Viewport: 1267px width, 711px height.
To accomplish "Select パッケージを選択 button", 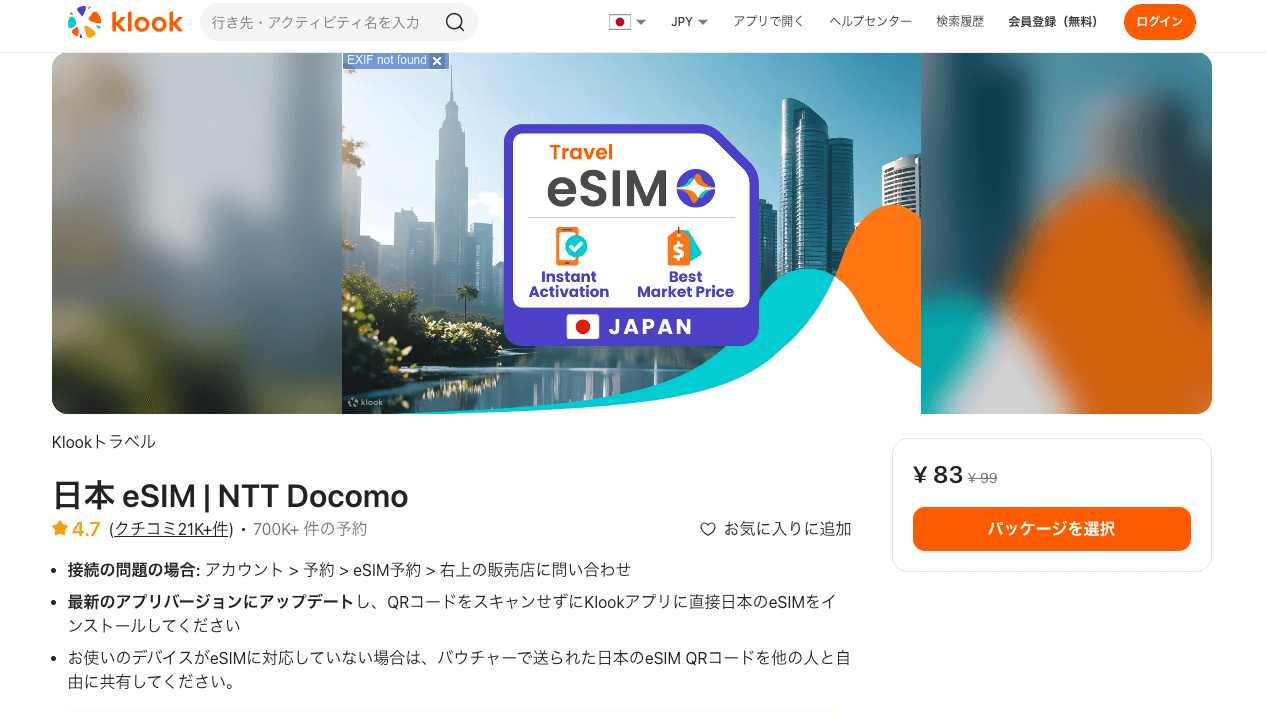I will 1052,529.
